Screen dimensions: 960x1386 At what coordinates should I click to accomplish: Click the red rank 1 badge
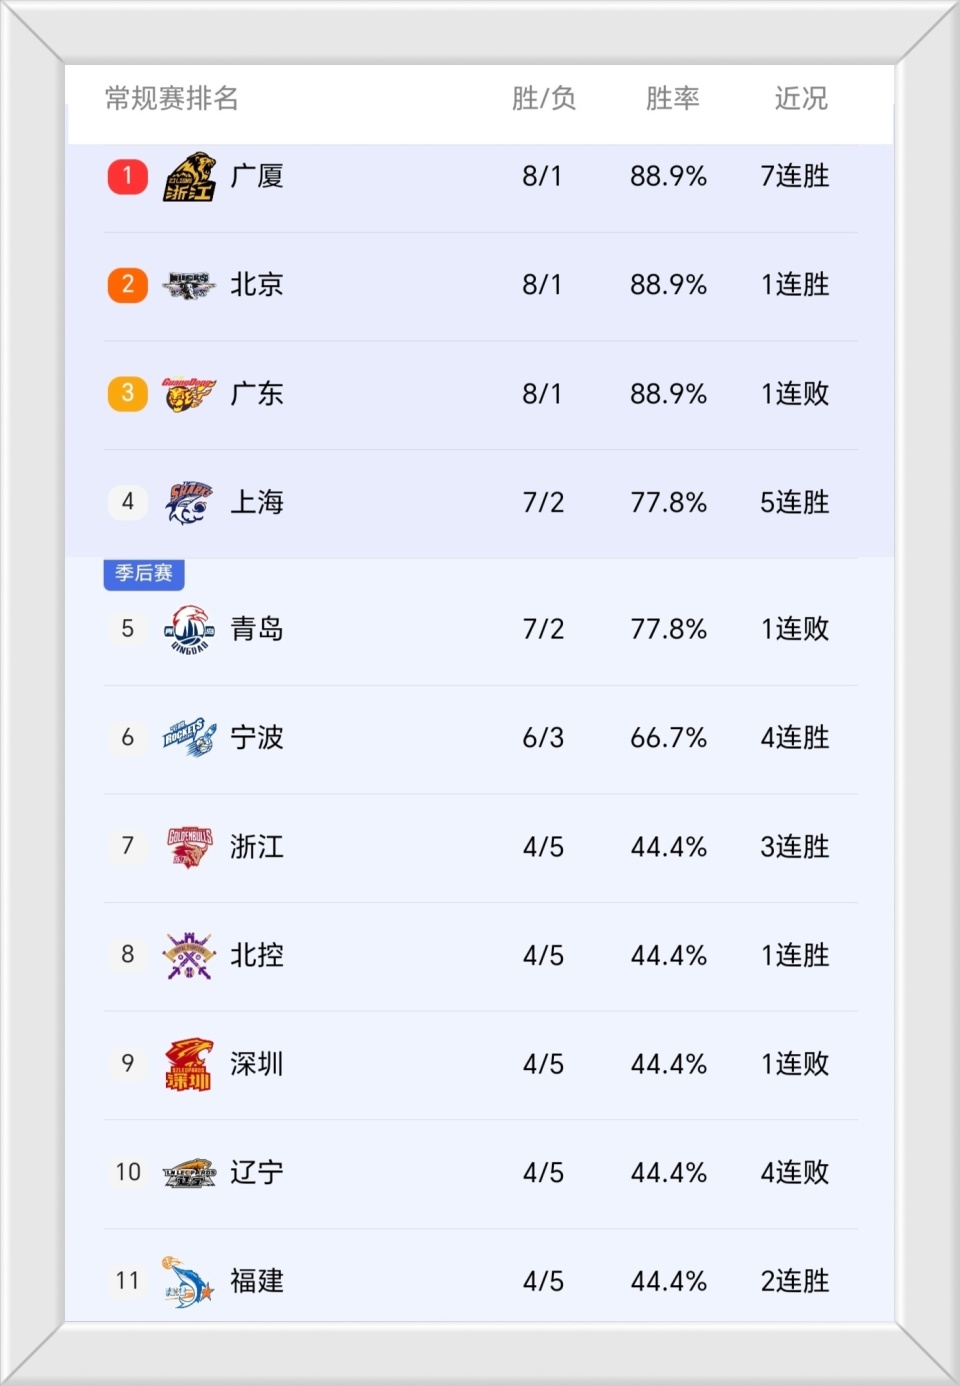point(127,176)
